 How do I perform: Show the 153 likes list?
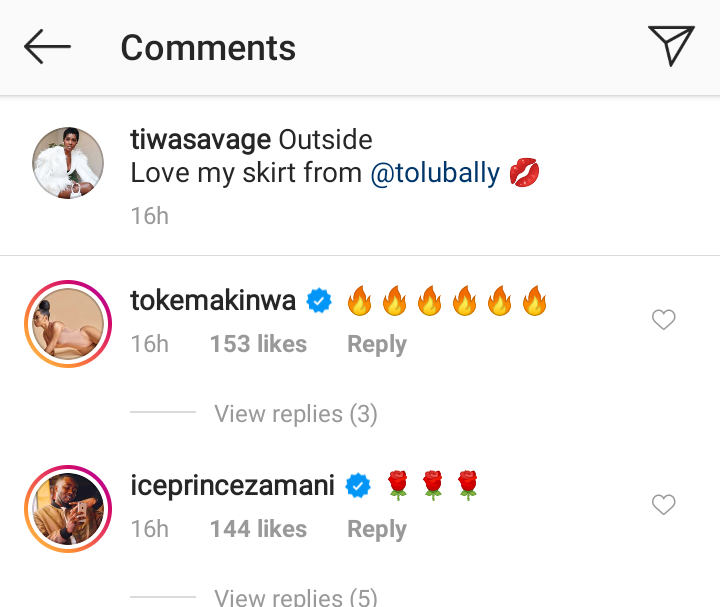tap(258, 344)
